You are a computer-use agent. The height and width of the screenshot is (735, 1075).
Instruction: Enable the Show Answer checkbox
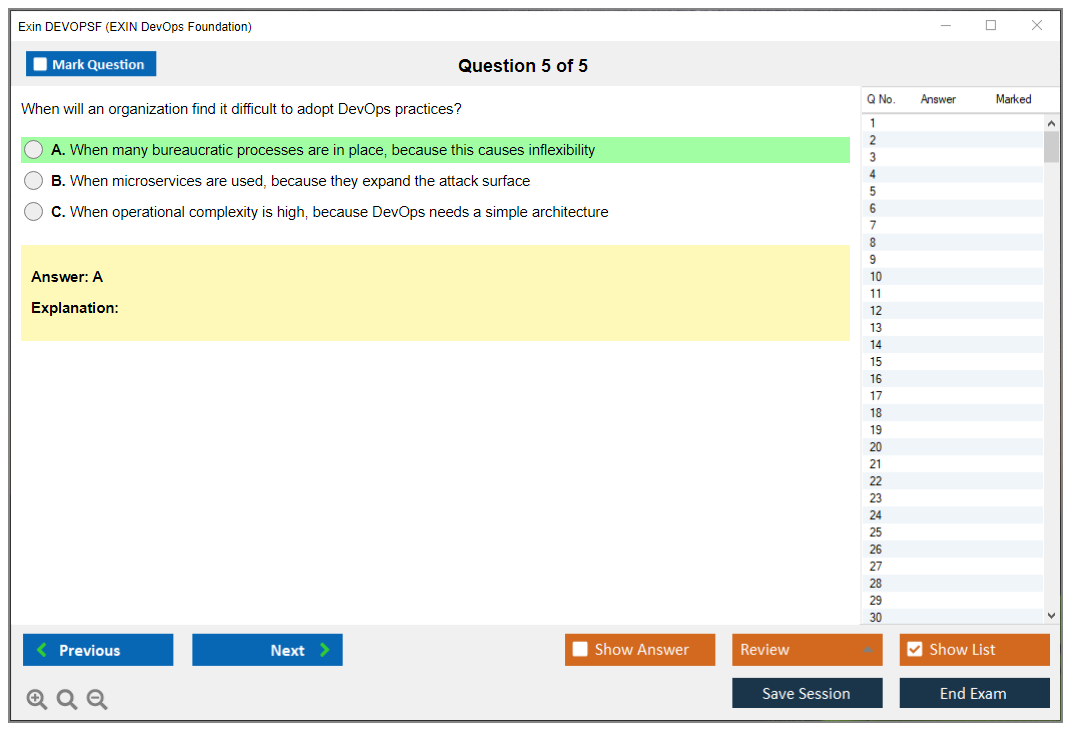[x=581, y=650]
